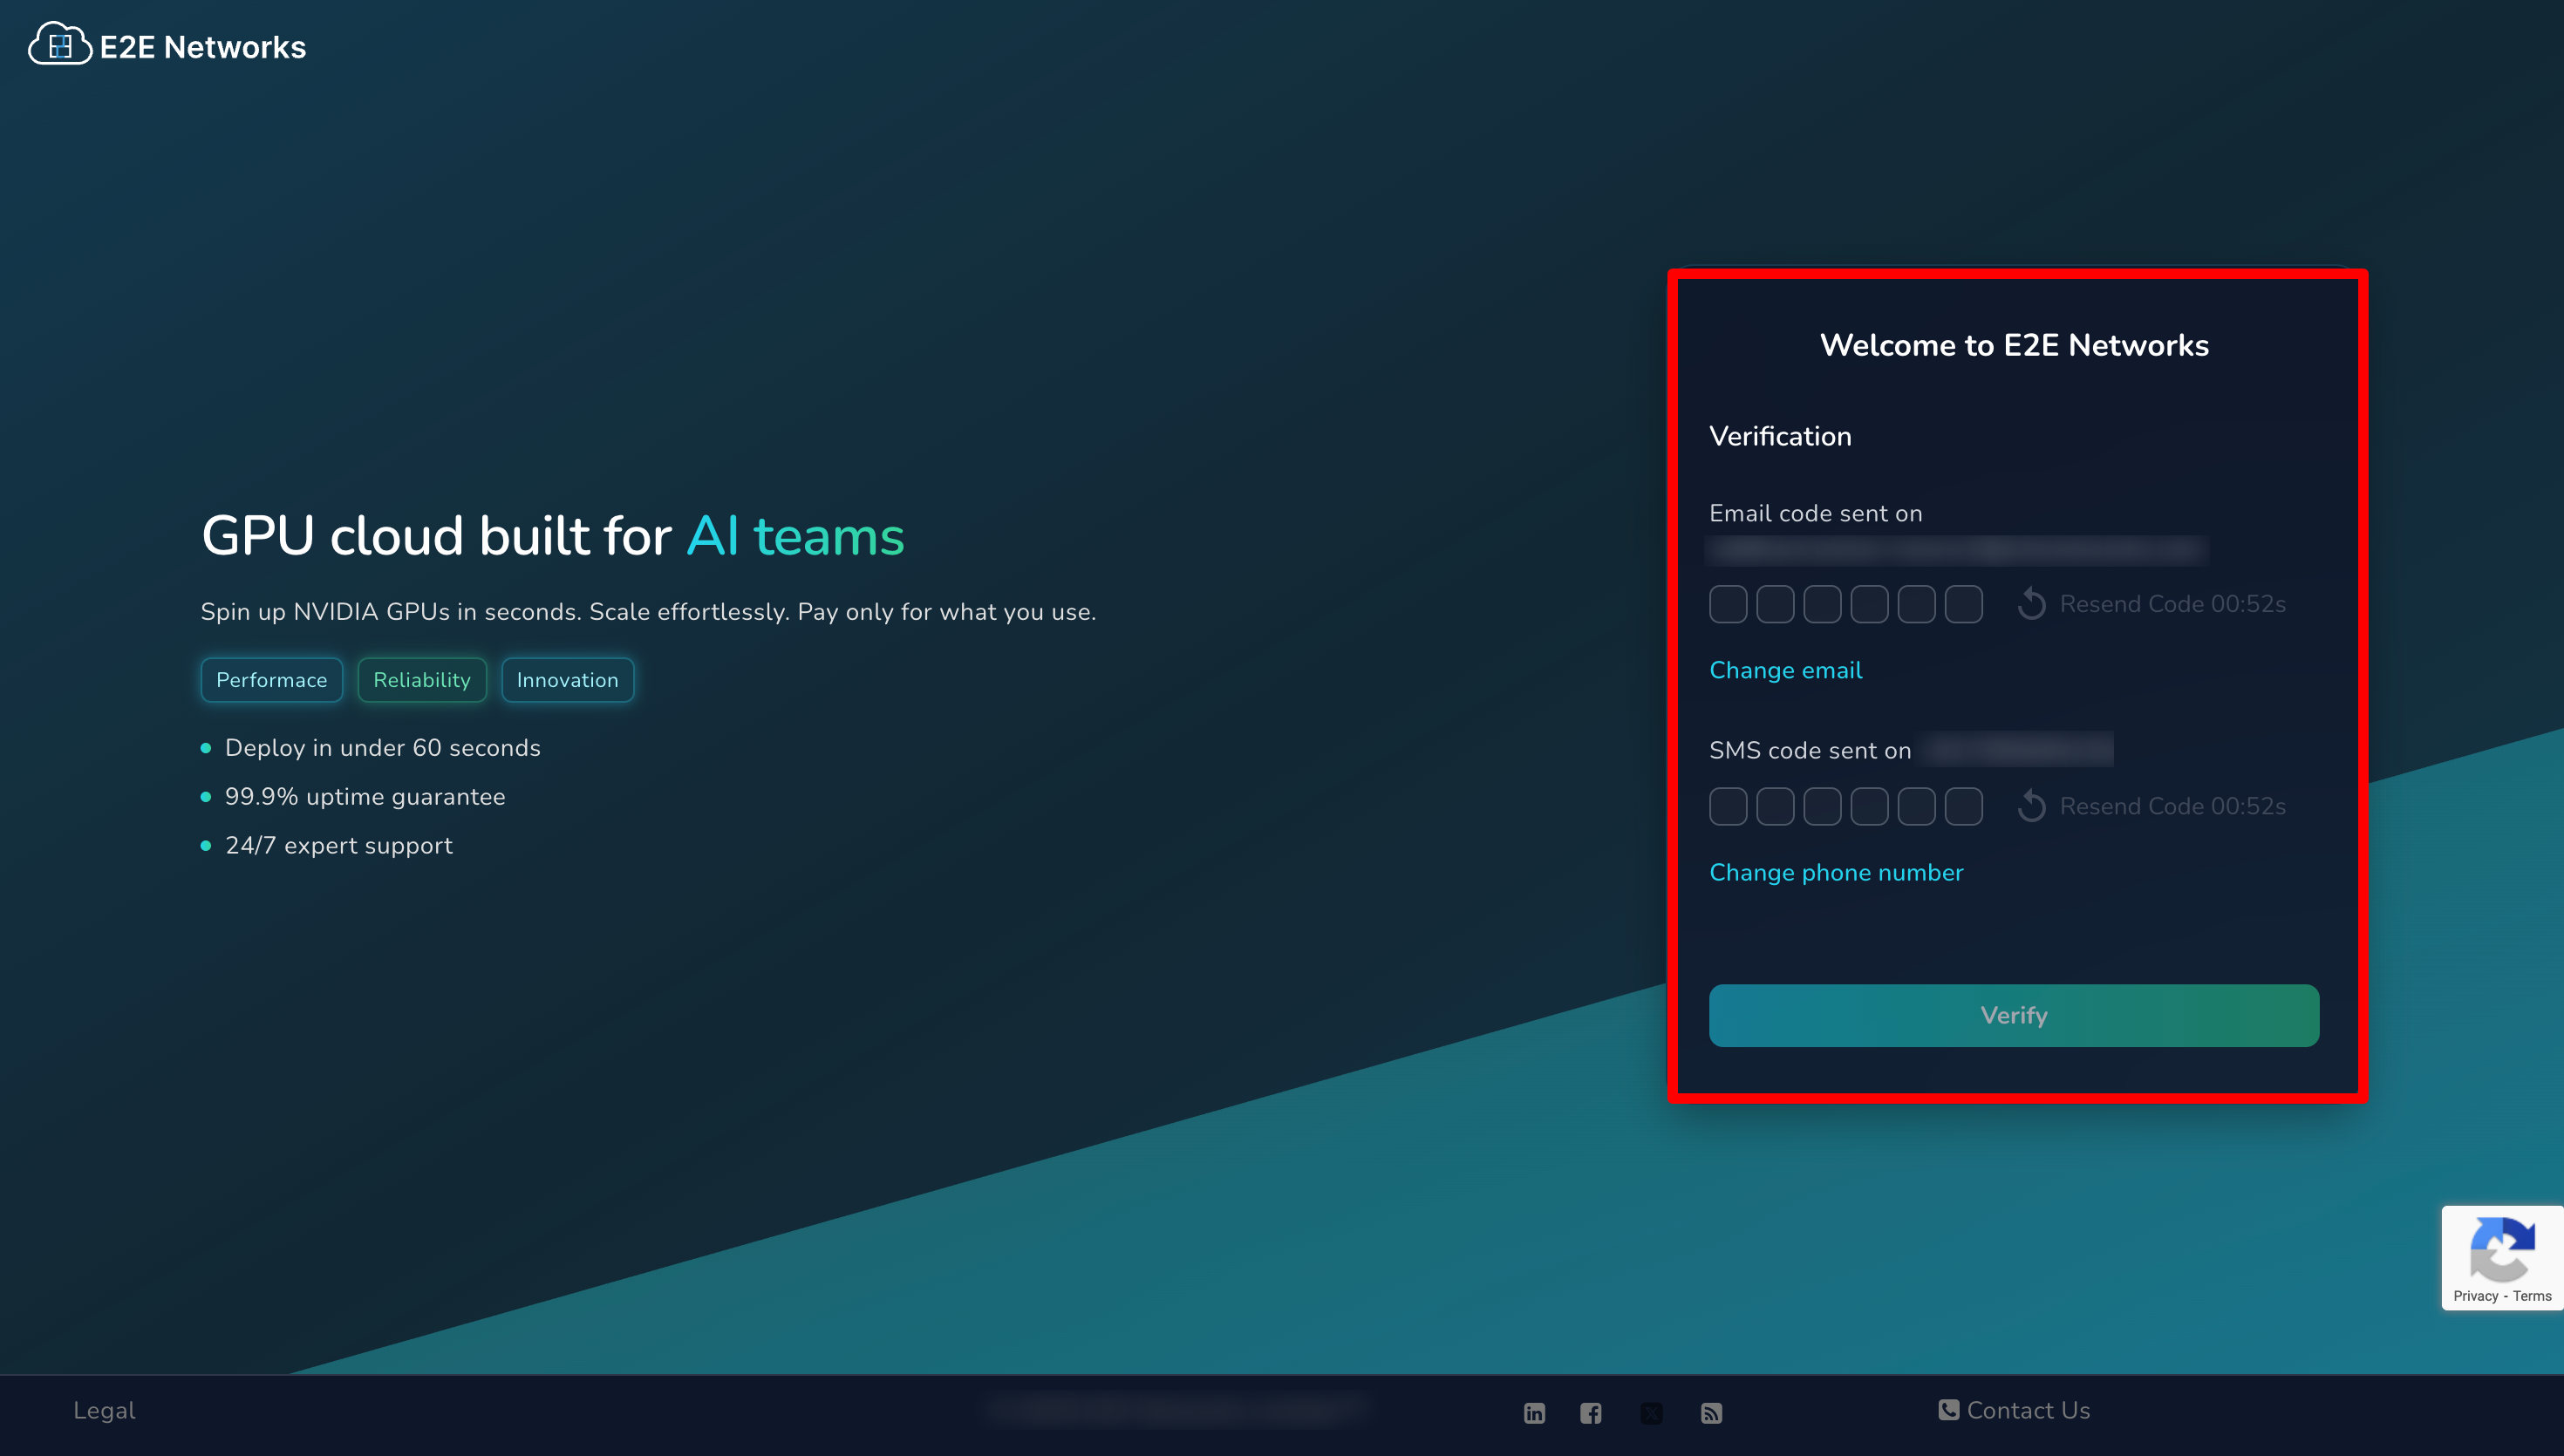Focus the first SMS code digit box
Image resolution: width=2564 pixels, height=1456 pixels.
pyautogui.click(x=1728, y=806)
